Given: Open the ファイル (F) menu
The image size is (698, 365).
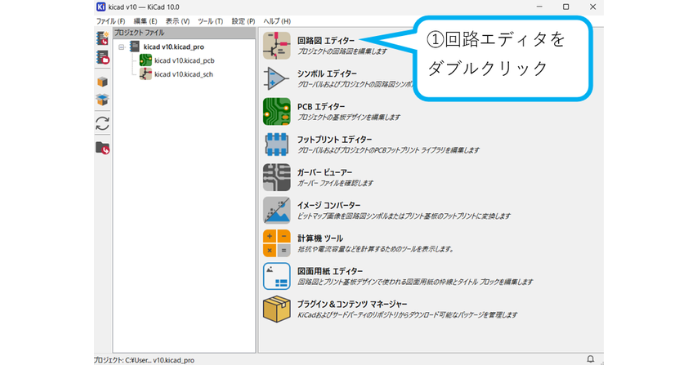Looking at the screenshot, I should click(111, 21).
